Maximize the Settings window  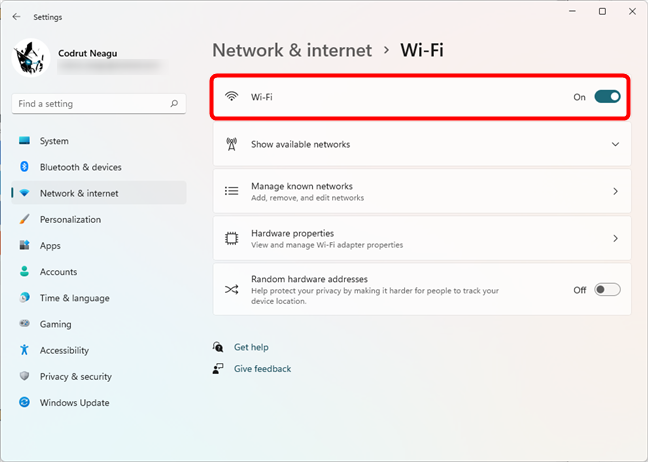pyautogui.click(x=603, y=12)
